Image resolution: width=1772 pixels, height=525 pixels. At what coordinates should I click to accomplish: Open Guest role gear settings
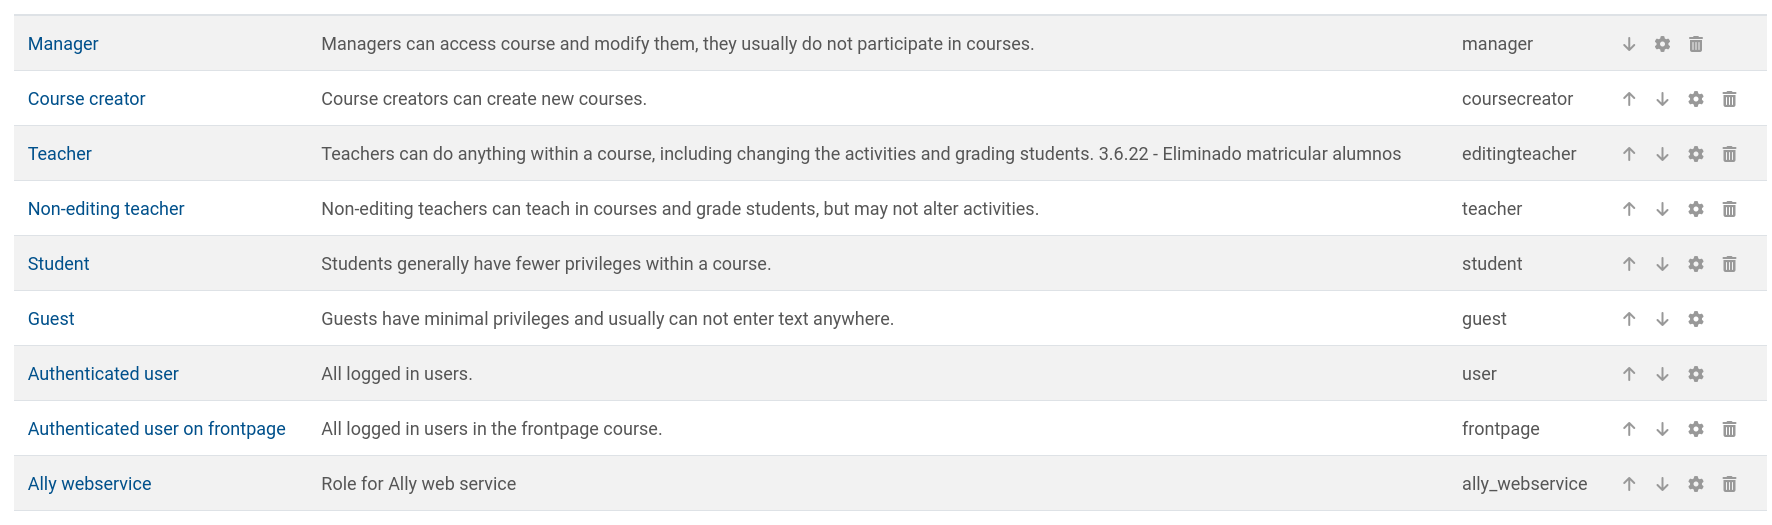(1696, 319)
